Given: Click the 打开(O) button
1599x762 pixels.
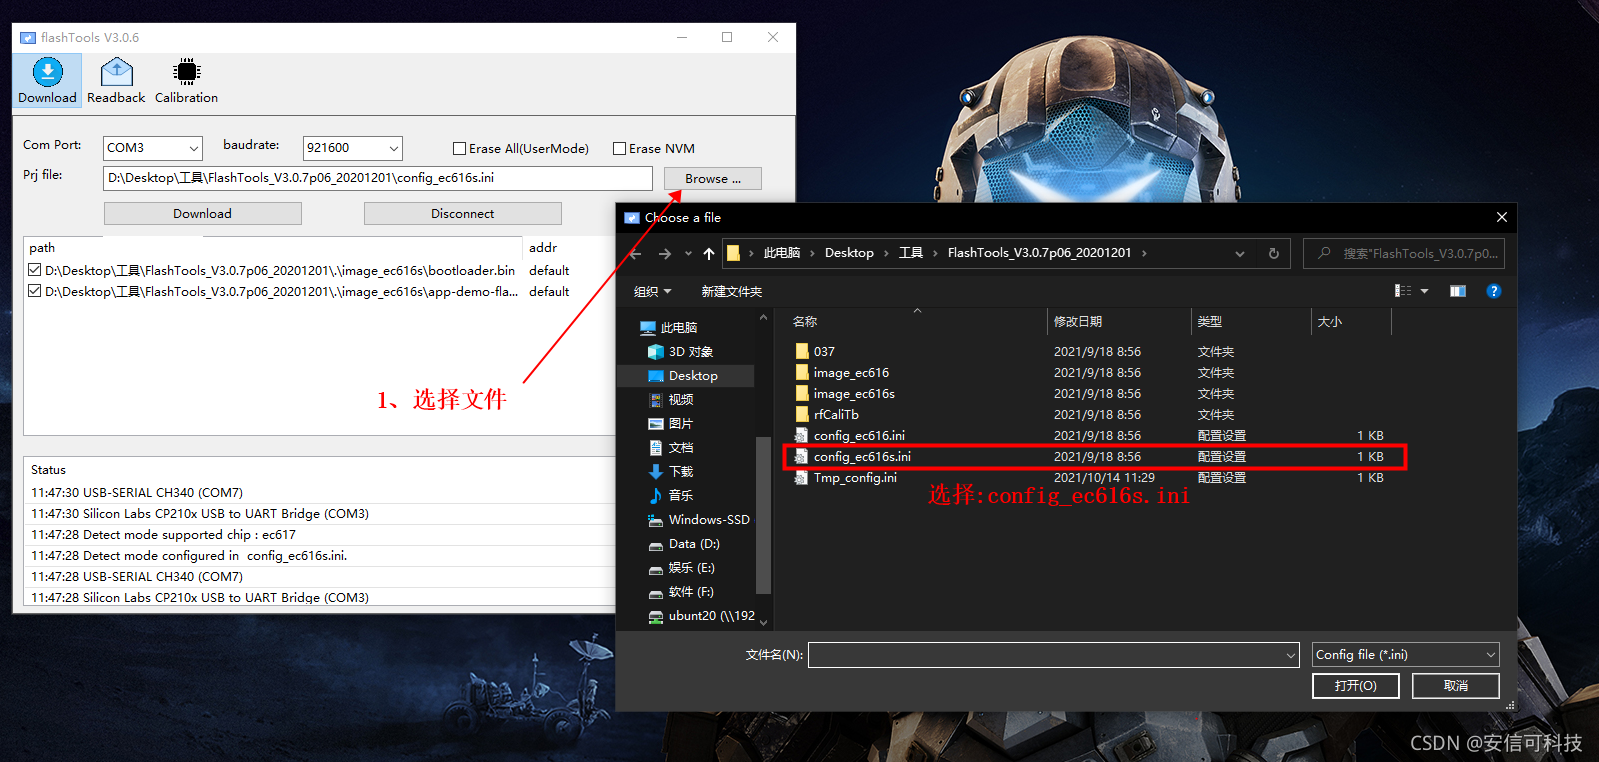Looking at the screenshot, I should point(1355,686).
